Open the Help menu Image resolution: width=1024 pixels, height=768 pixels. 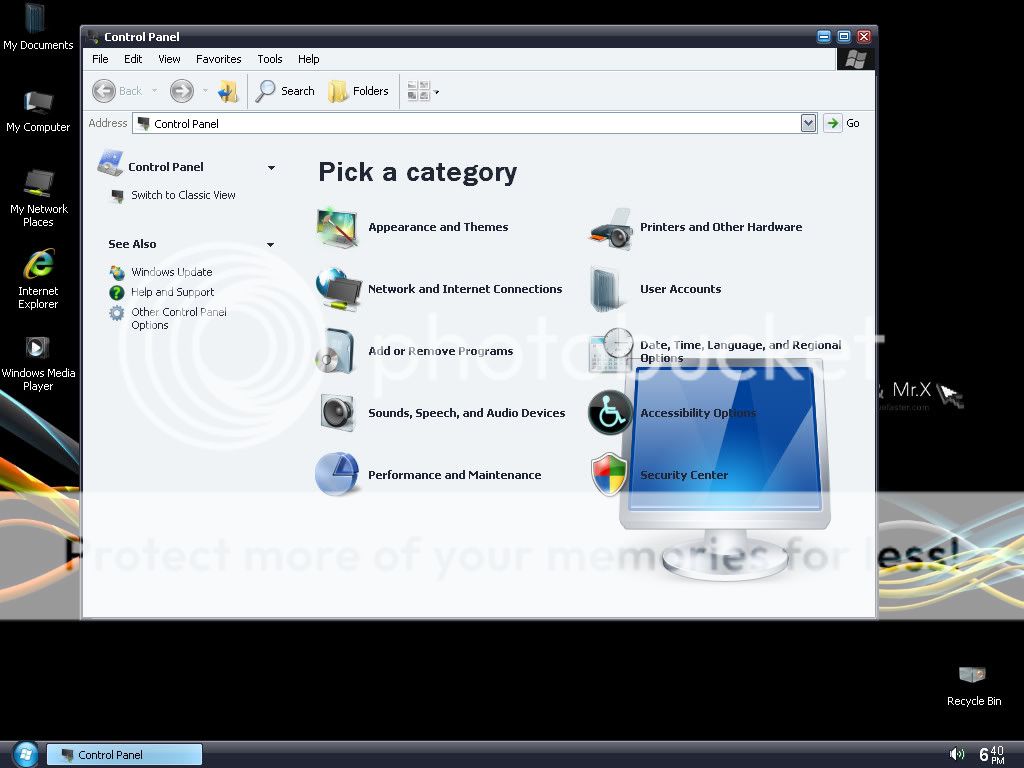click(308, 59)
